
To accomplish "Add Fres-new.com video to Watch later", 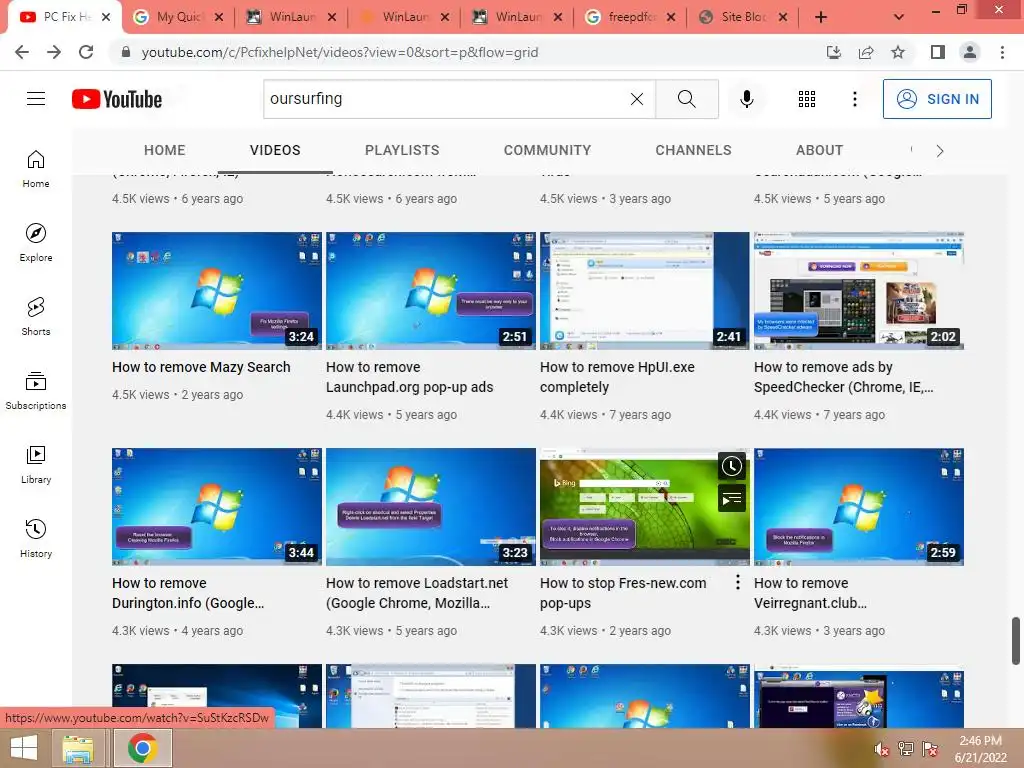I will (731, 466).
